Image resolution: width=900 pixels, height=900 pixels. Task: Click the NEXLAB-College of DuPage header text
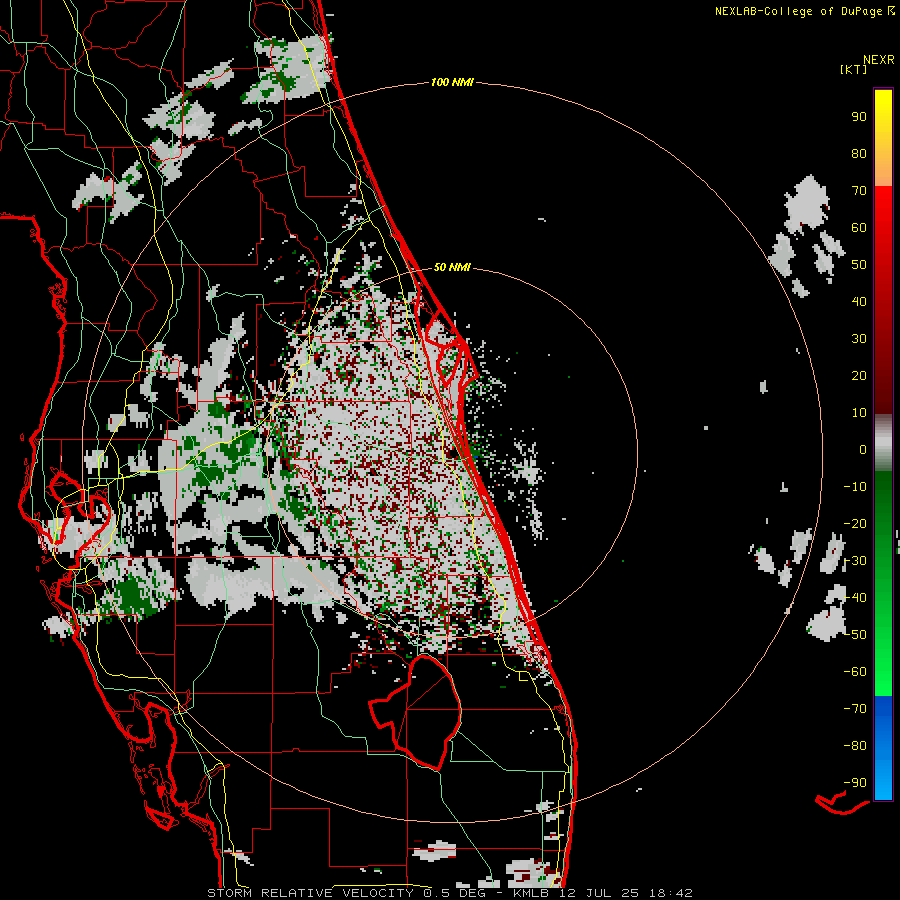point(798,11)
